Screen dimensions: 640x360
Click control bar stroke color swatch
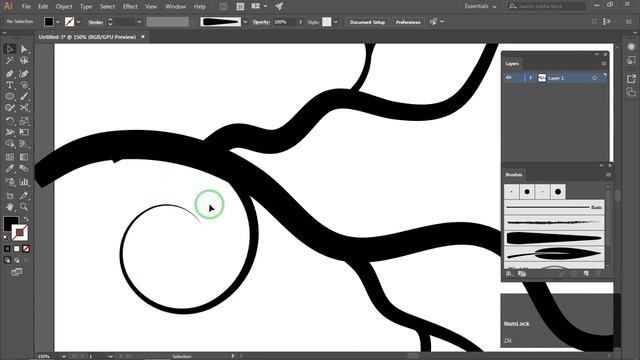tap(70, 22)
